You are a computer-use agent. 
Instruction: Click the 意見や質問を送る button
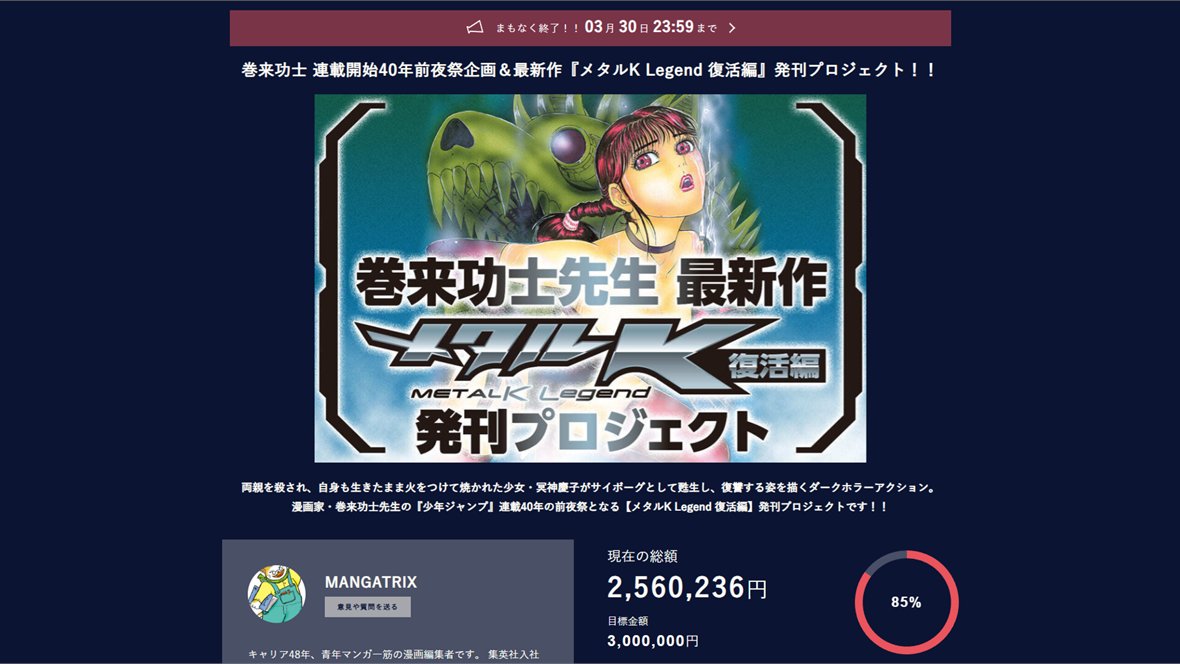pos(367,607)
